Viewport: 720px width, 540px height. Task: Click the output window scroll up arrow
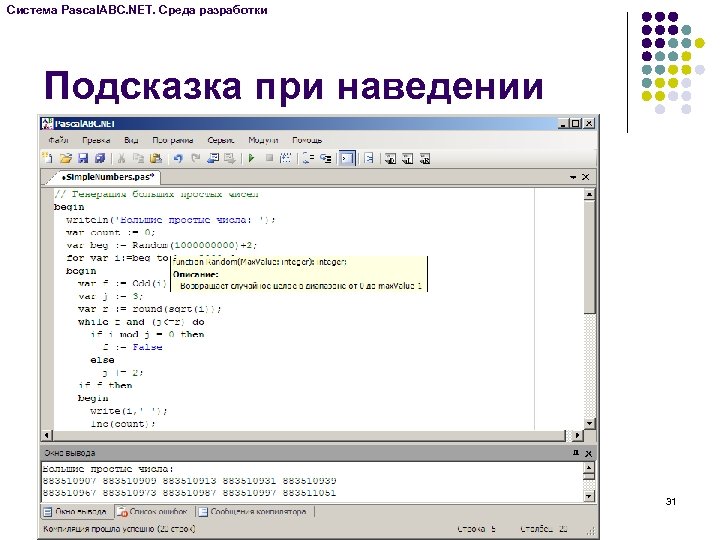pos(589,467)
